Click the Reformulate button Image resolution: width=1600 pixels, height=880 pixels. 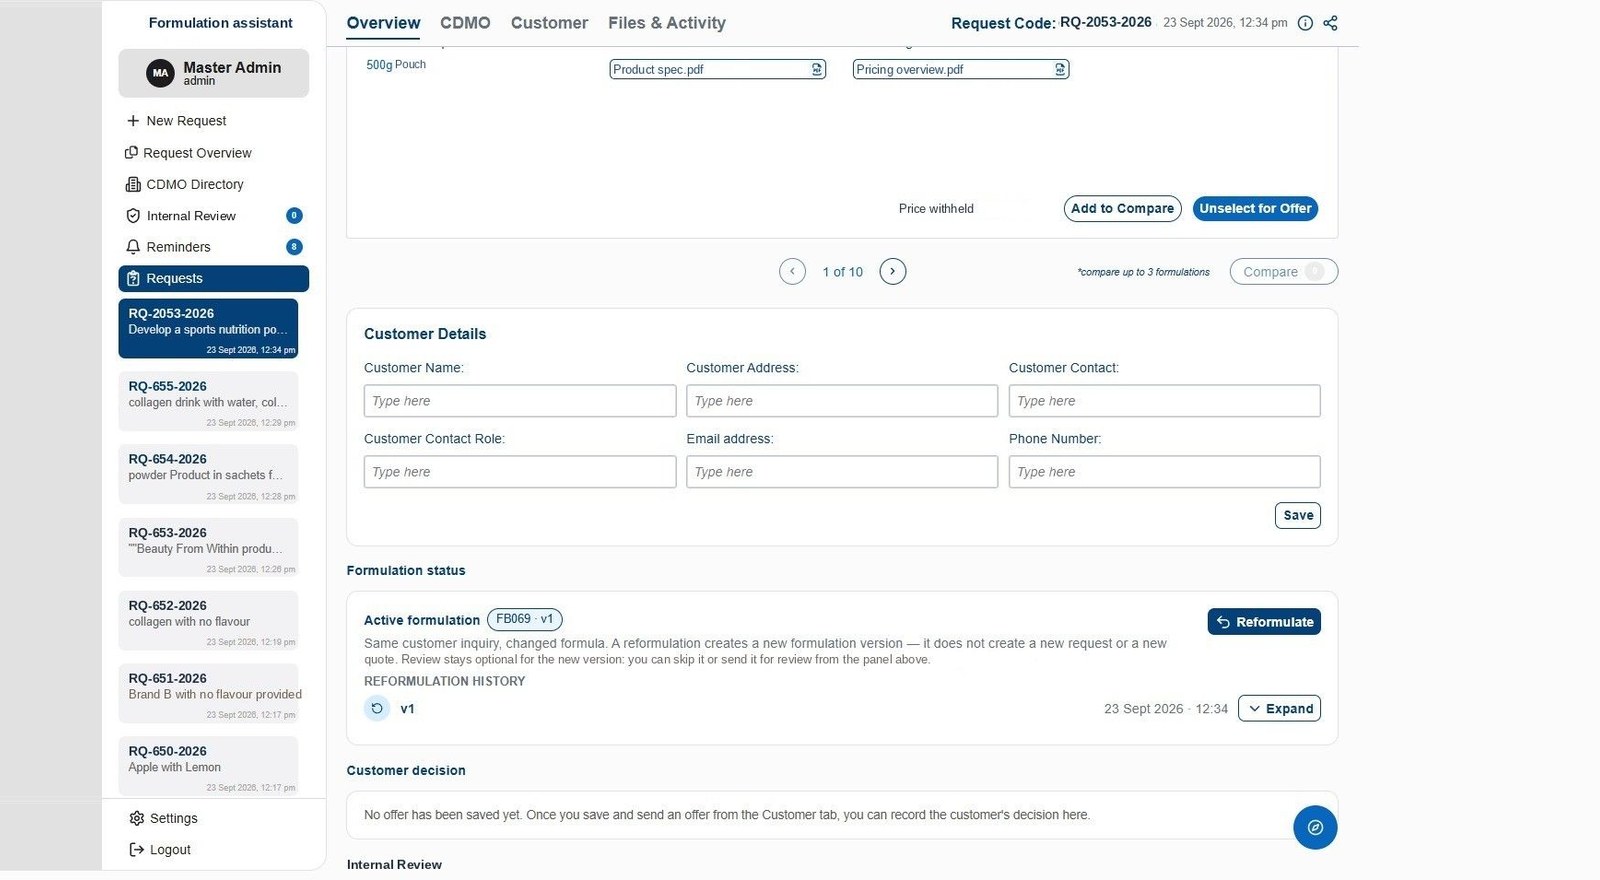pos(1264,621)
